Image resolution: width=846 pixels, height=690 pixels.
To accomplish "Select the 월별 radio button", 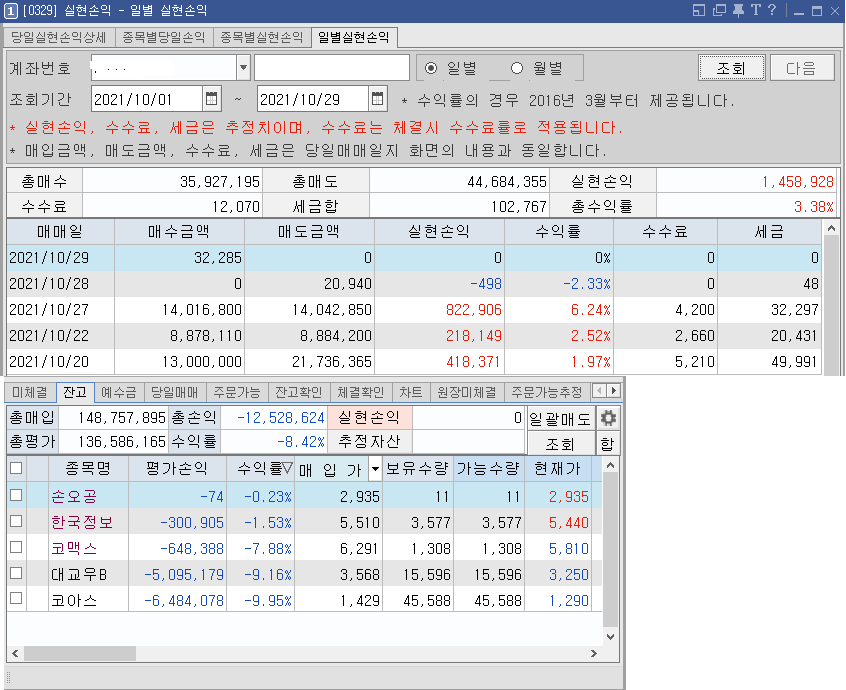I will point(517,68).
